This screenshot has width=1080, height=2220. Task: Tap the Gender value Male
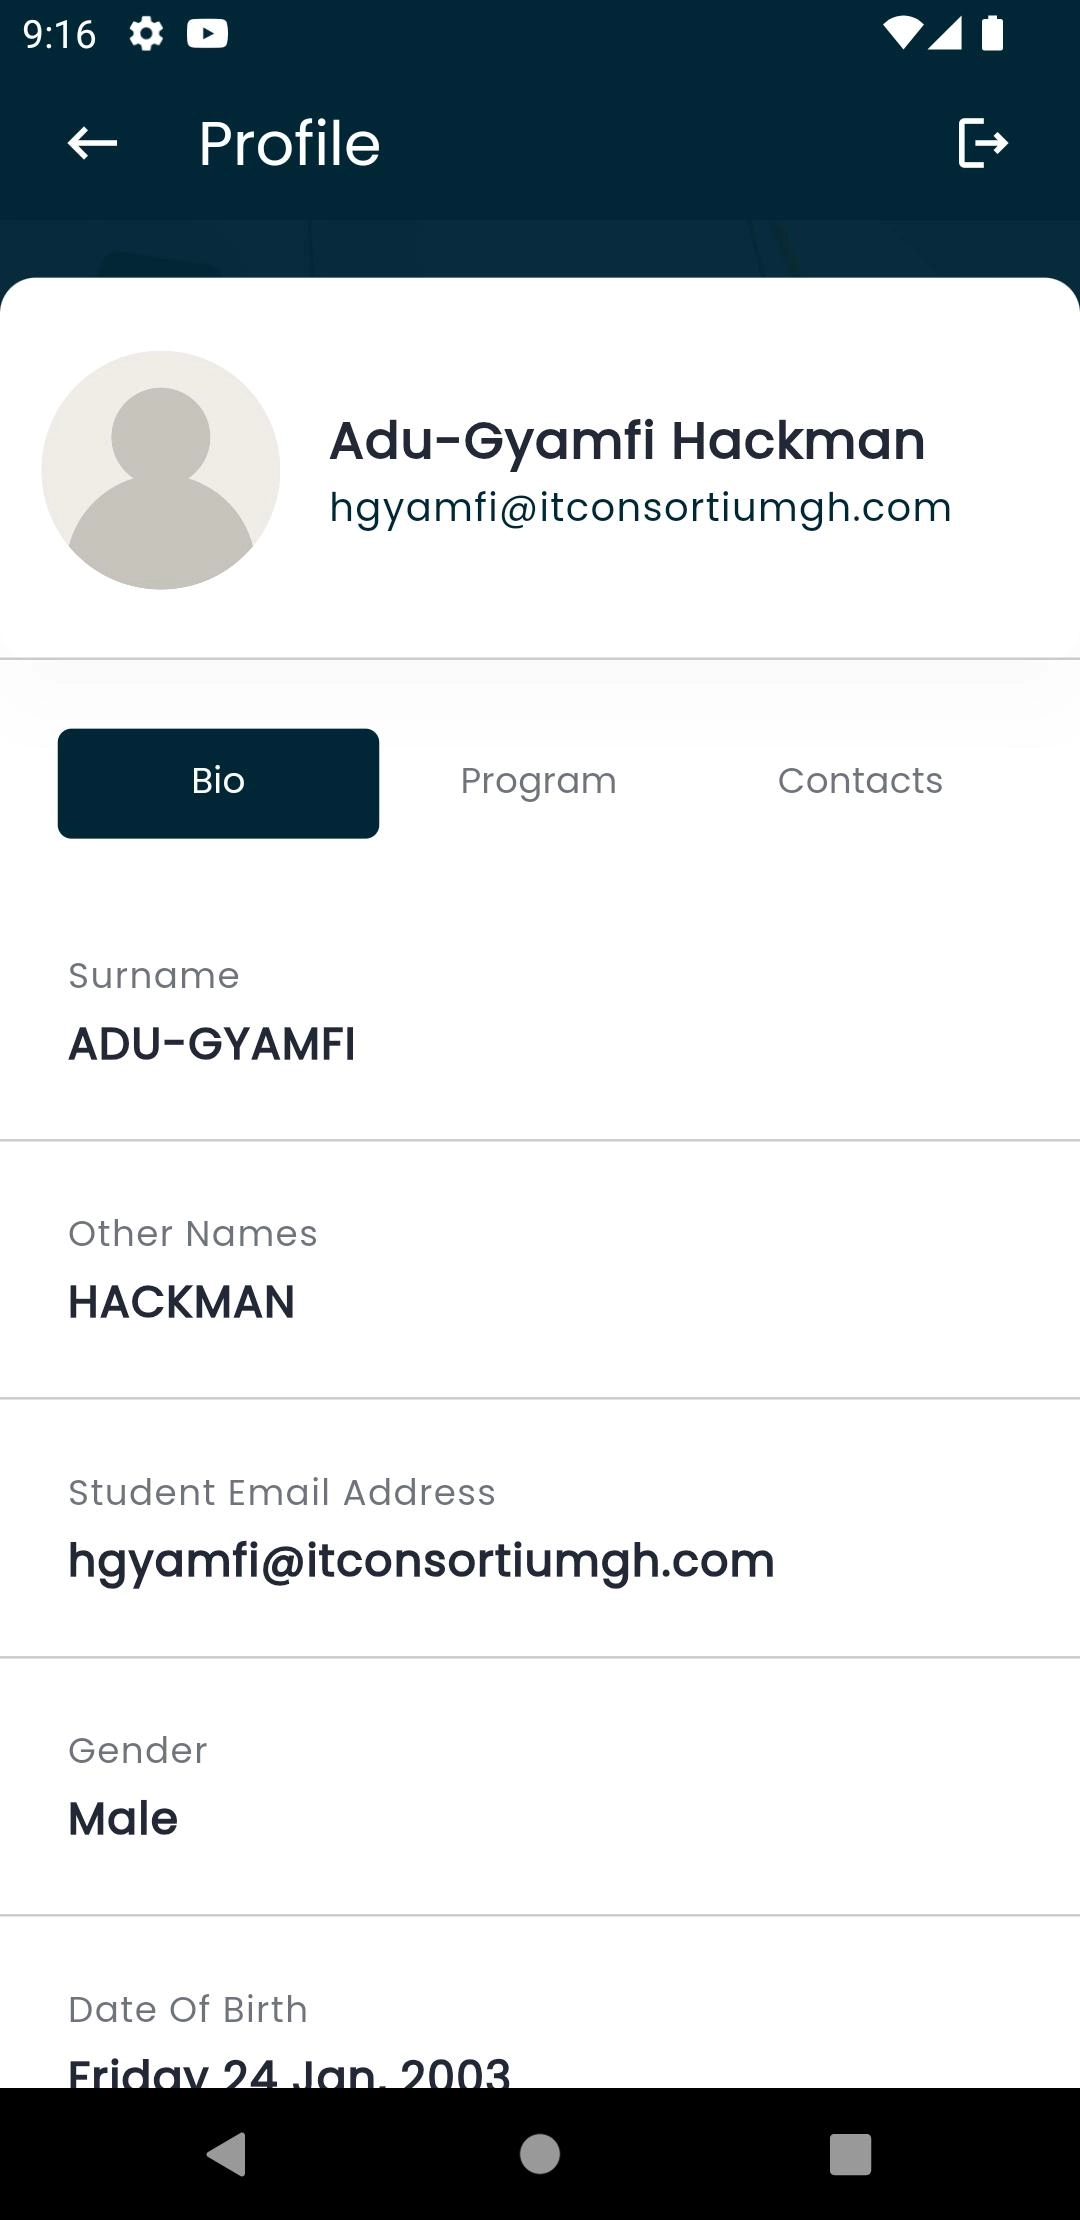(x=123, y=1819)
